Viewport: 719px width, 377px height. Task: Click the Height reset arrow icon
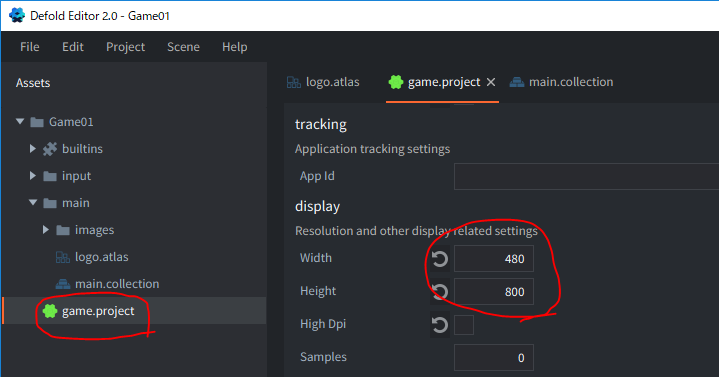(x=440, y=292)
